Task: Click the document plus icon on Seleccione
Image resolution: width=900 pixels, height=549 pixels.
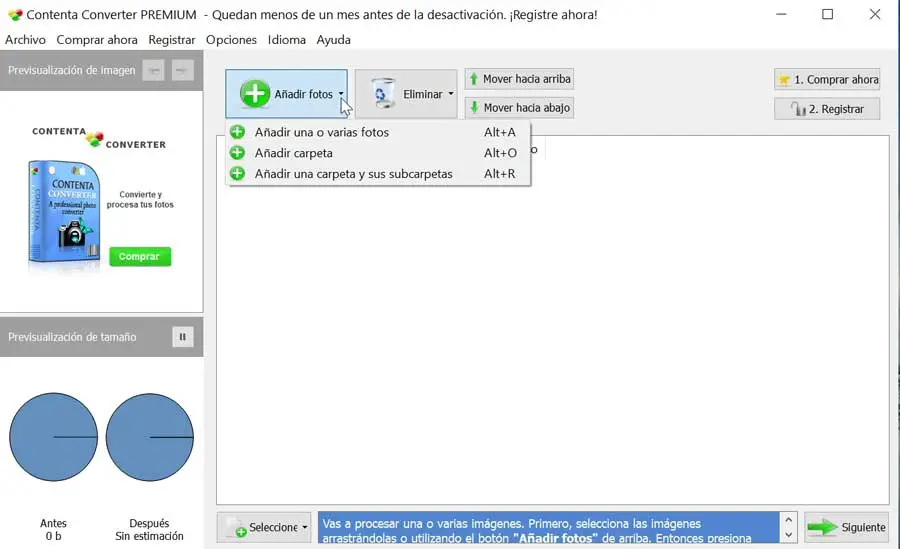Action: coord(236,528)
